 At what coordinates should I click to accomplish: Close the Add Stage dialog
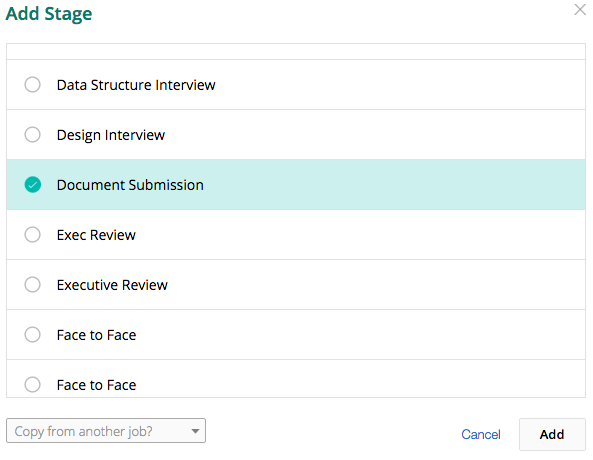point(580,9)
